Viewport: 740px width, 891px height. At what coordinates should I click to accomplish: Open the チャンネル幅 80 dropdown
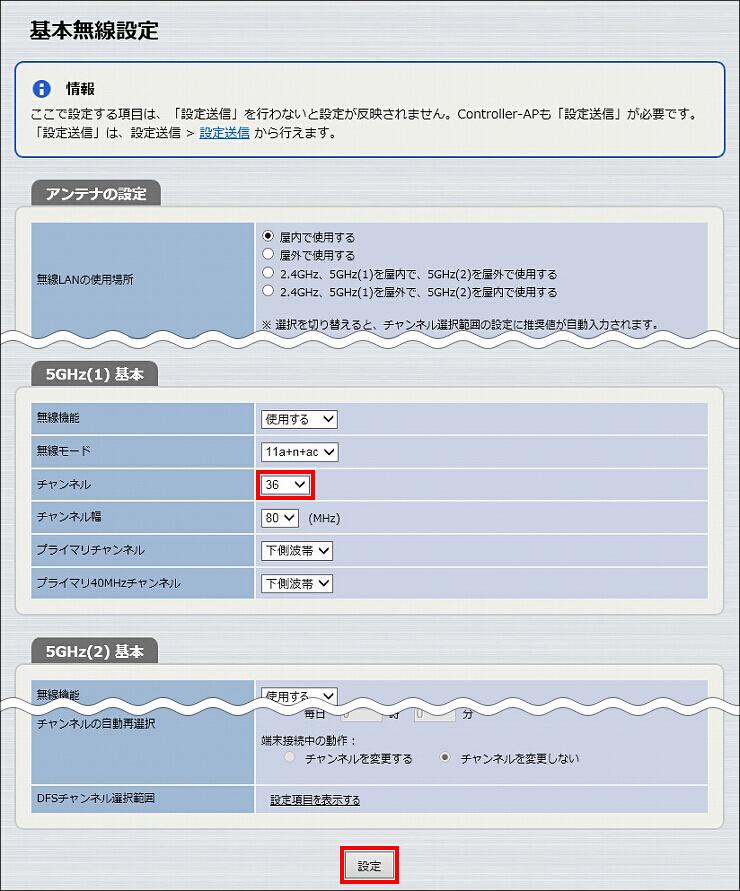[x=280, y=518]
